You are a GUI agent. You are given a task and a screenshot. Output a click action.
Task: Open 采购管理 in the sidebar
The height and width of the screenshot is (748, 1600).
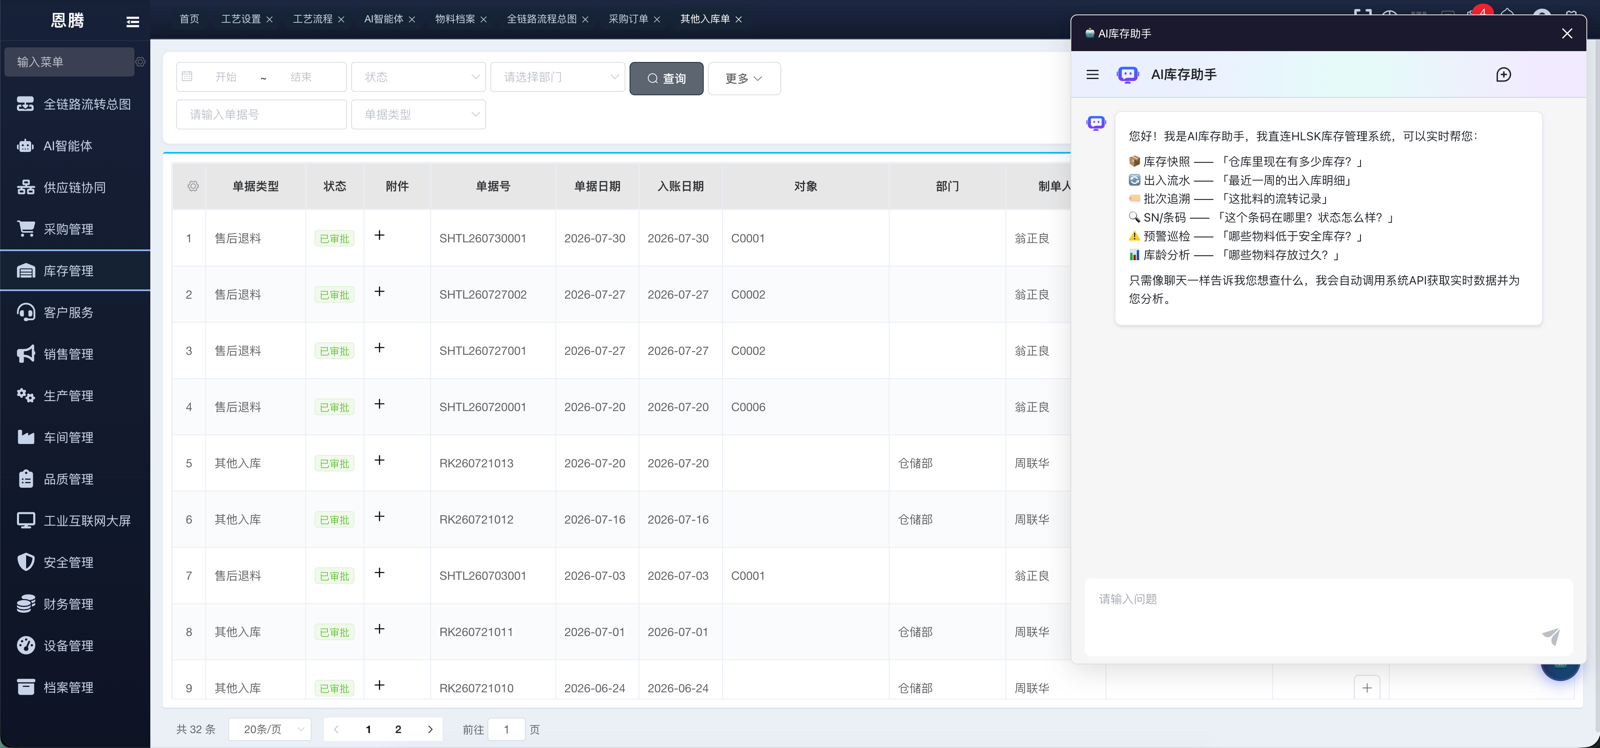[x=75, y=229]
